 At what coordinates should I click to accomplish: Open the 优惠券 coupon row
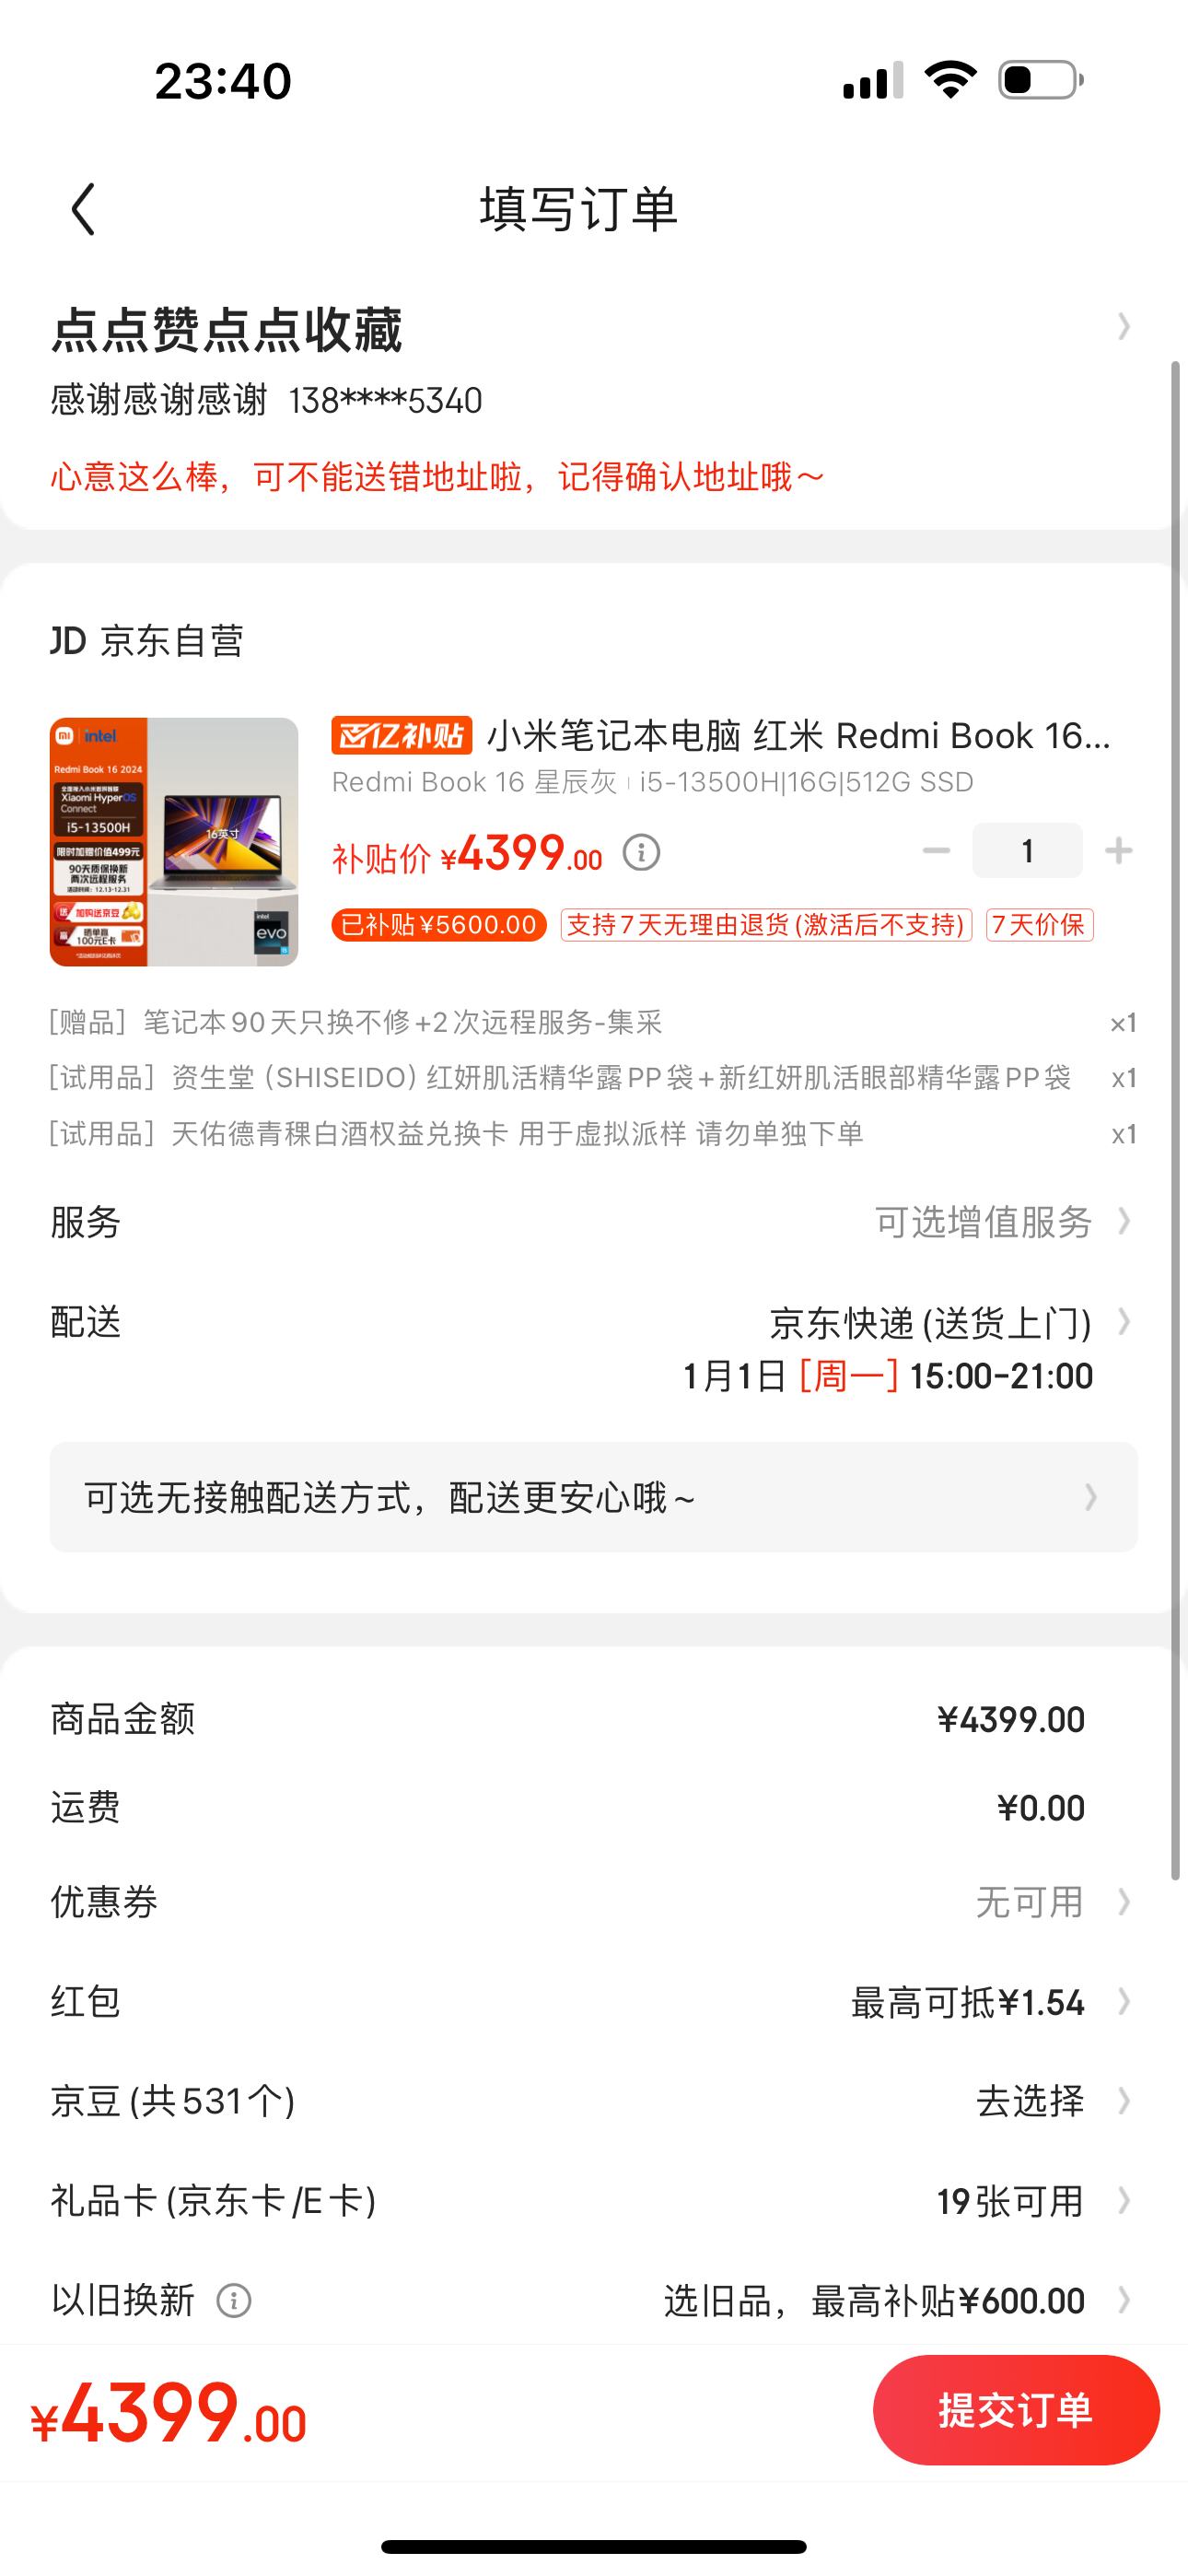pyautogui.click(x=594, y=1902)
